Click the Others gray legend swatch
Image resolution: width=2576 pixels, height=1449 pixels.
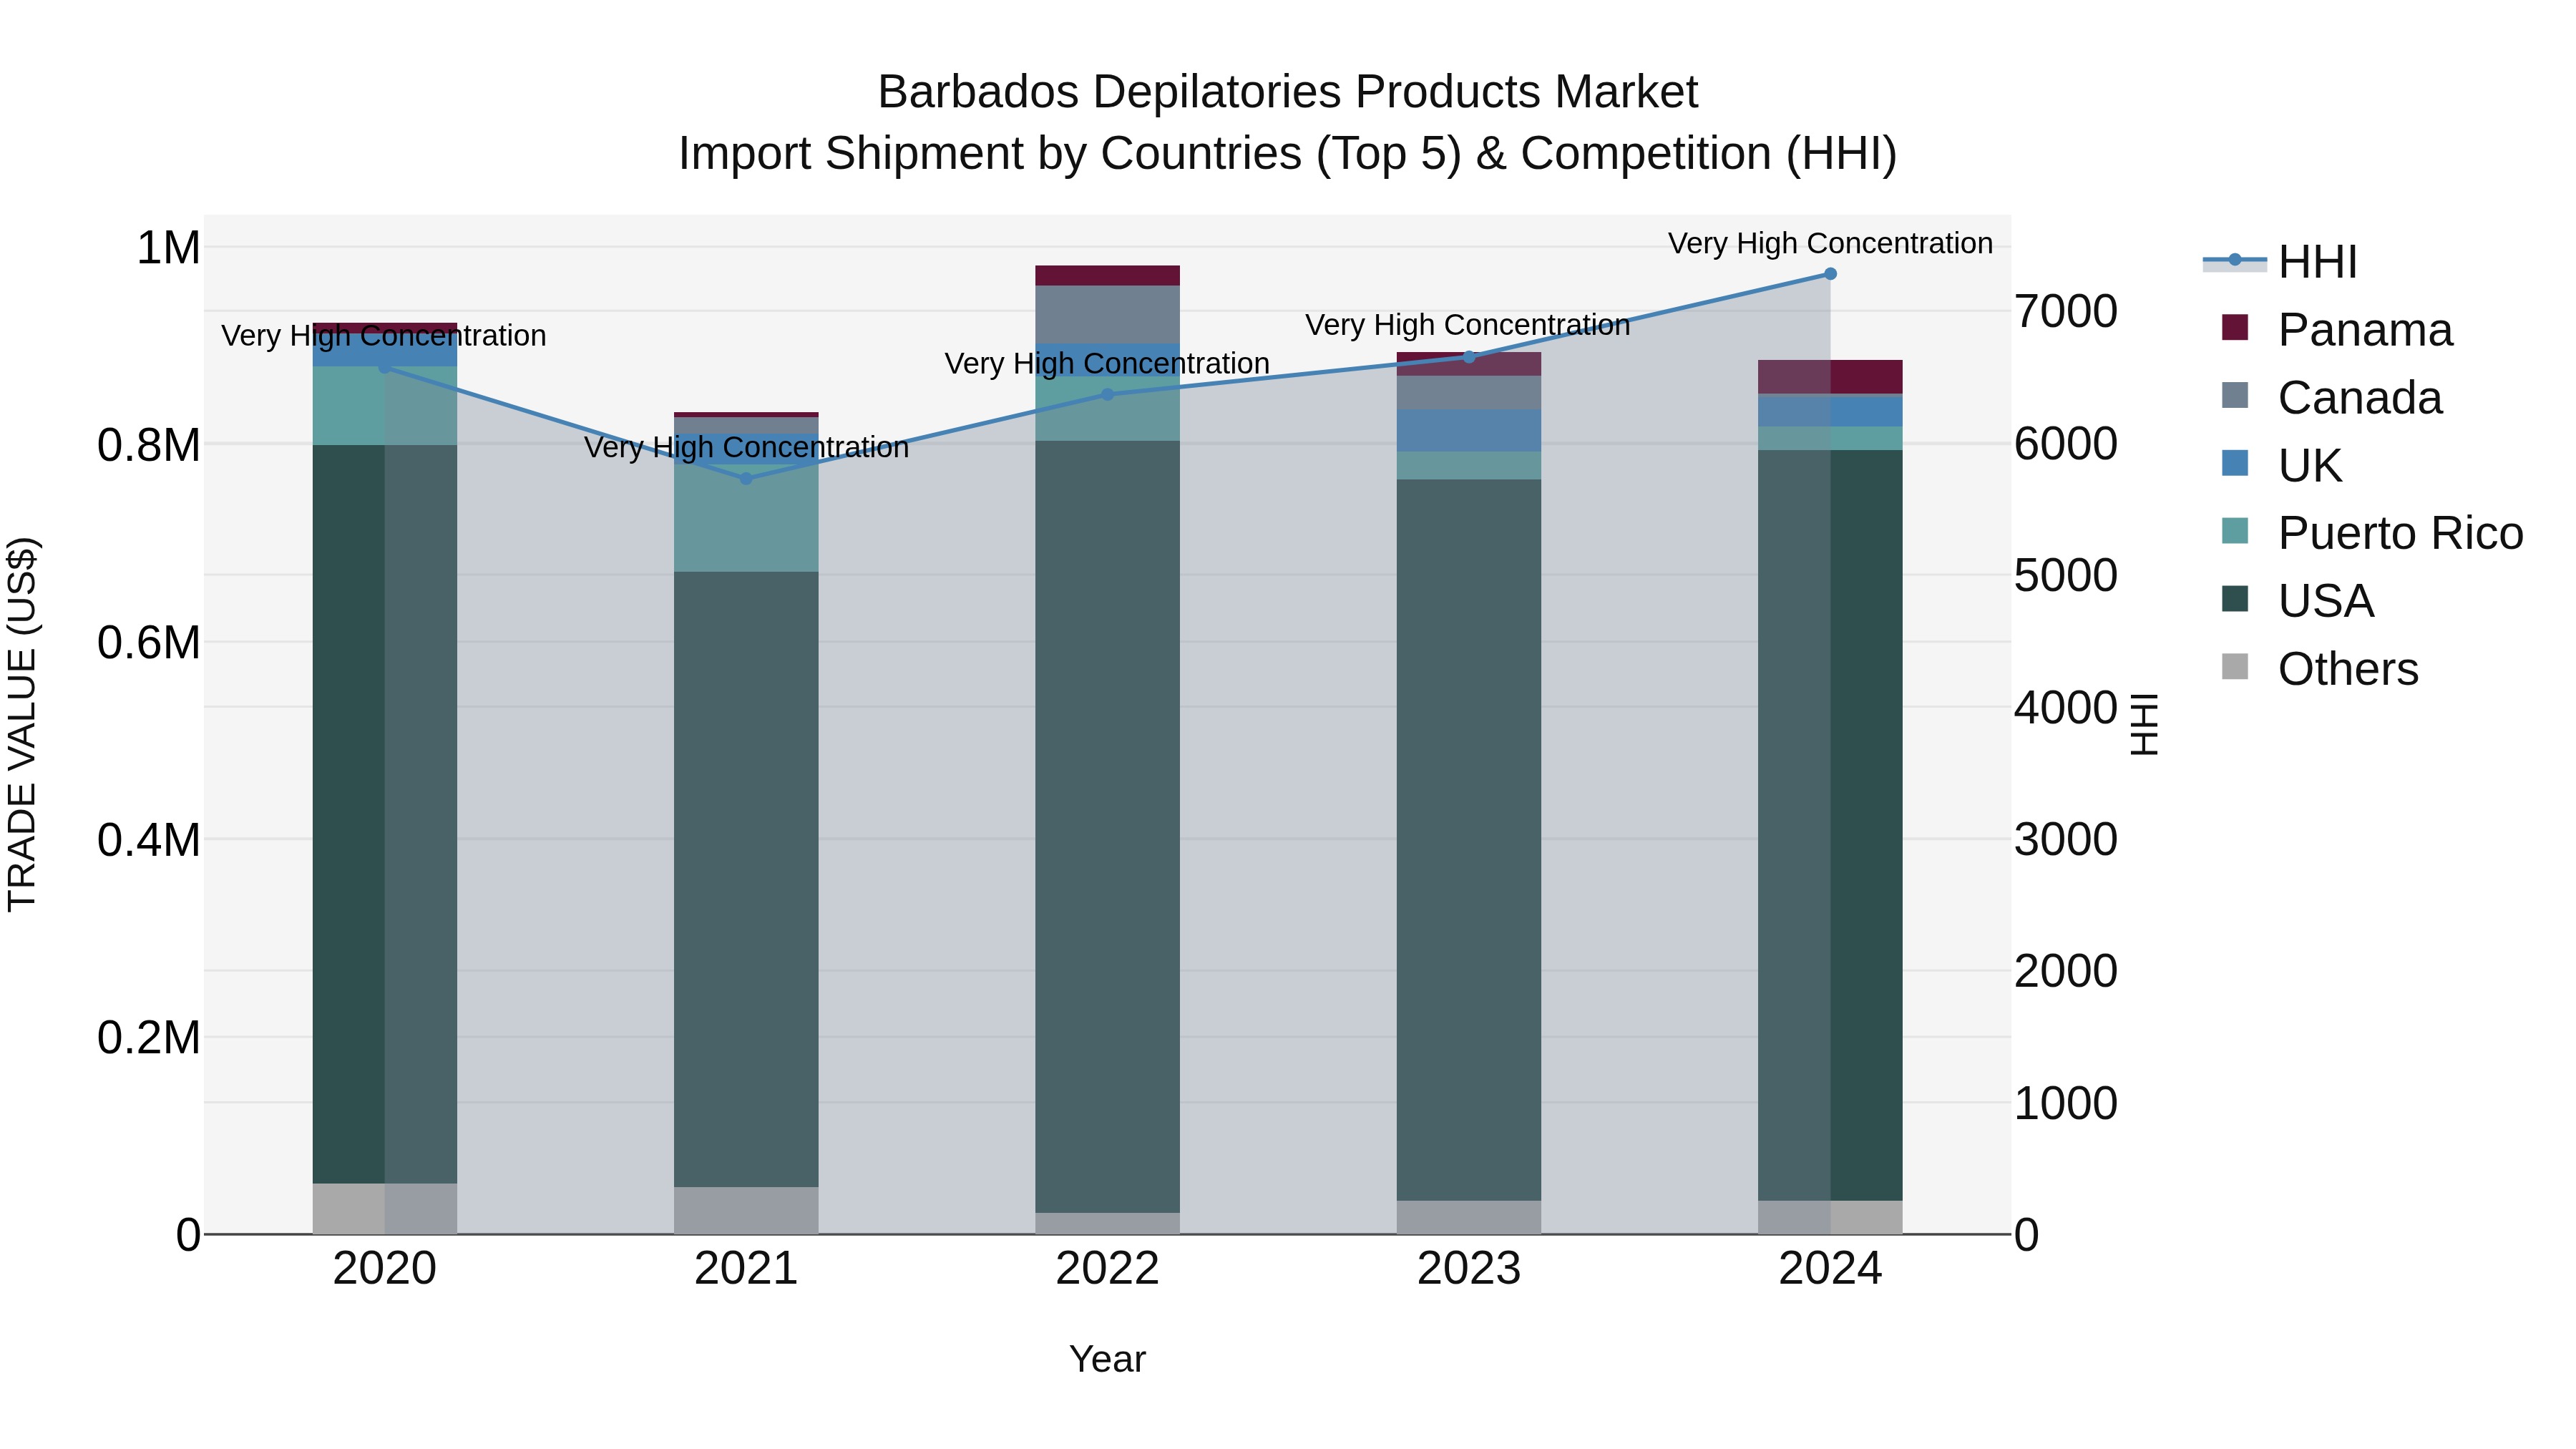[2235, 667]
